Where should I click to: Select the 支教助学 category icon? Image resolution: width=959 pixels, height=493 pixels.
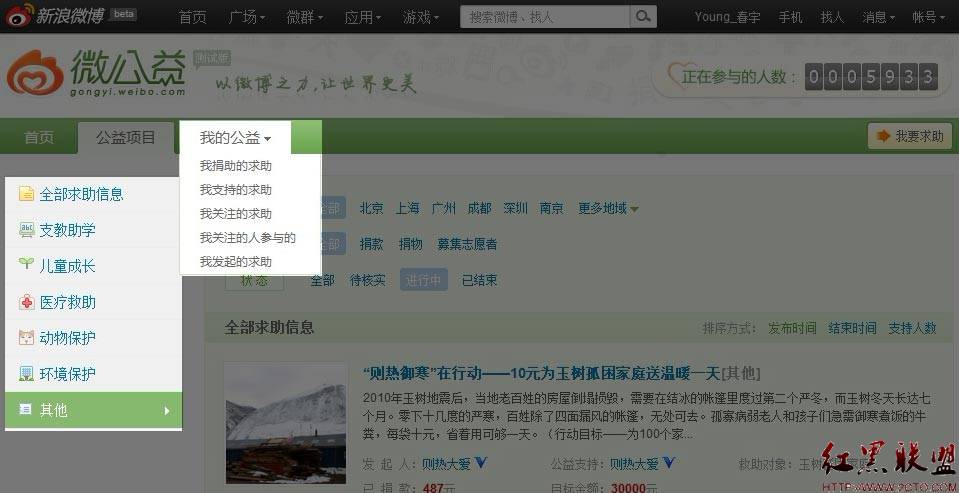pyautogui.click(x=26, y=230)
